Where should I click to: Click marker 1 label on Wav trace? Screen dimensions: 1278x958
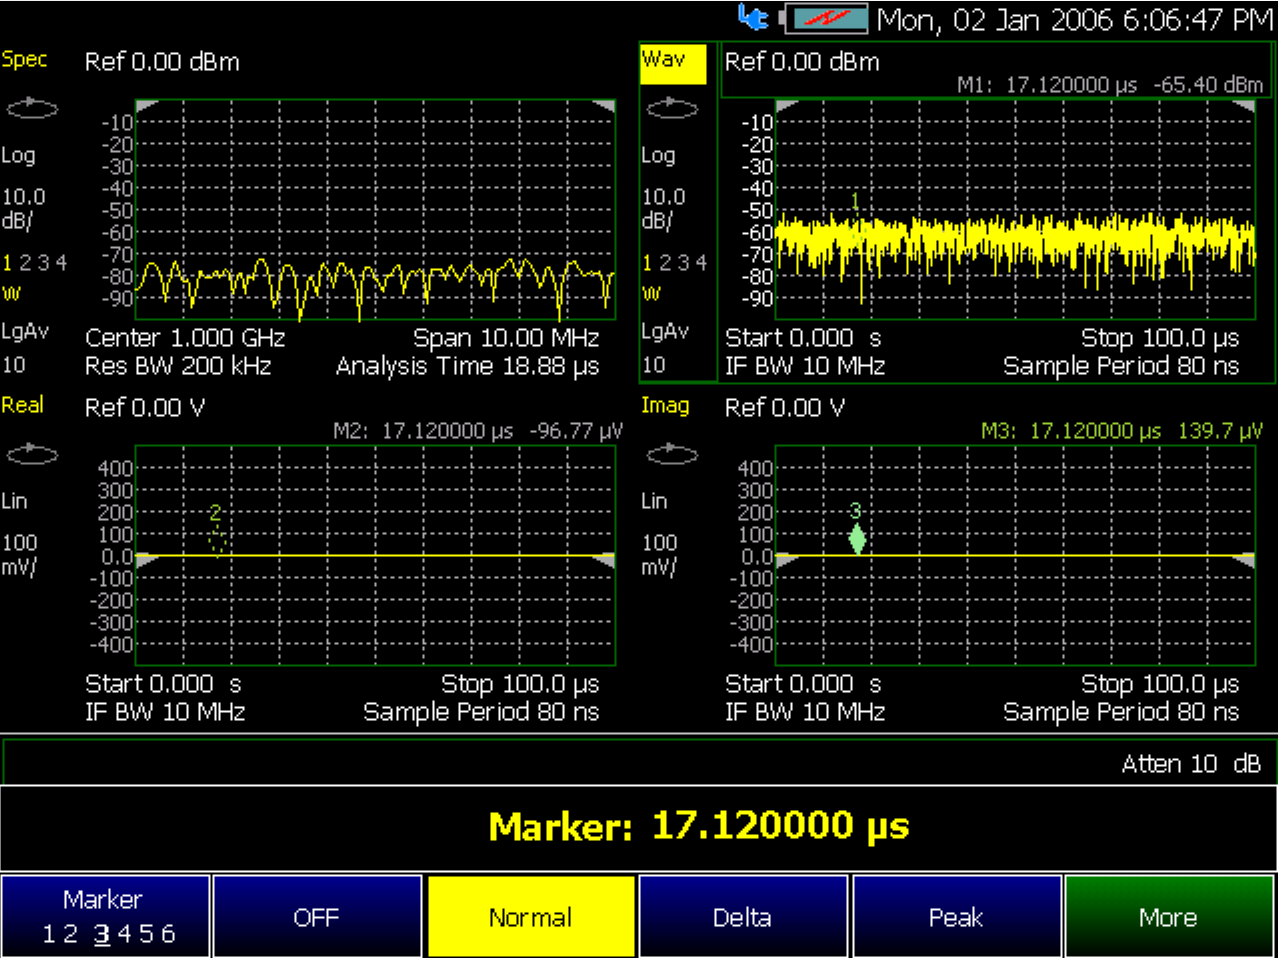855,202
